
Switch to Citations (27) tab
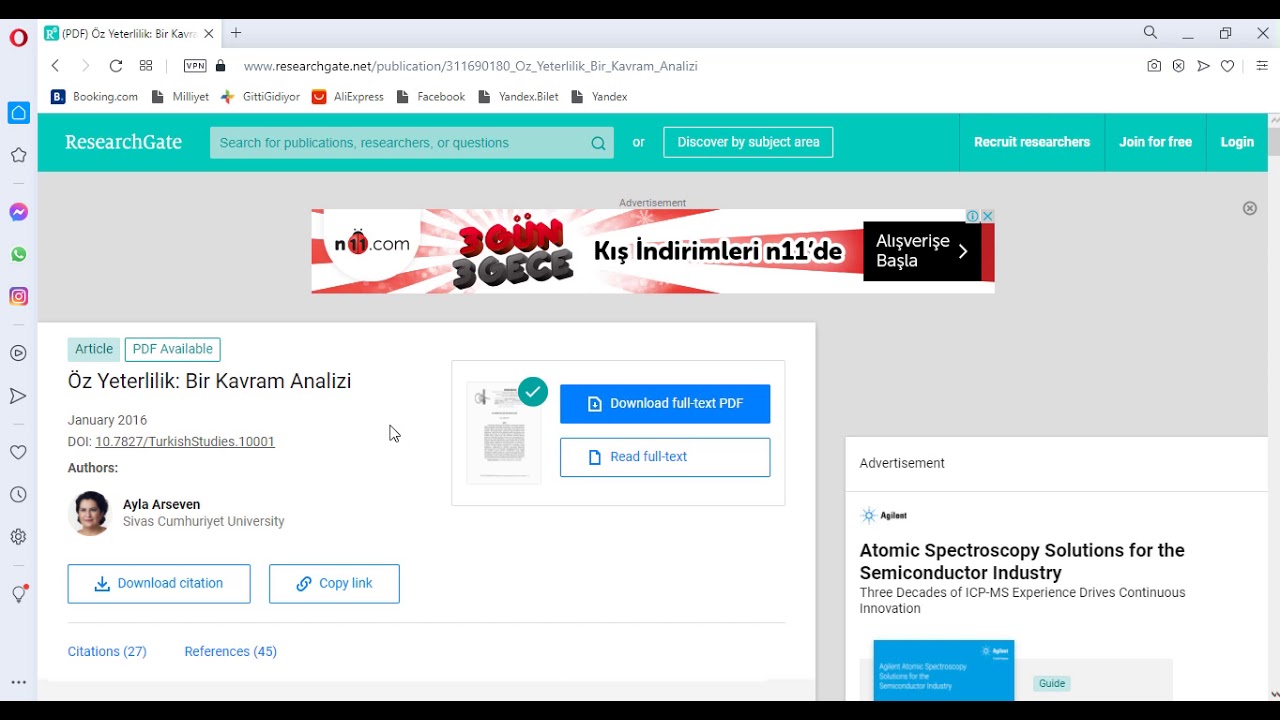pos(107,651)
